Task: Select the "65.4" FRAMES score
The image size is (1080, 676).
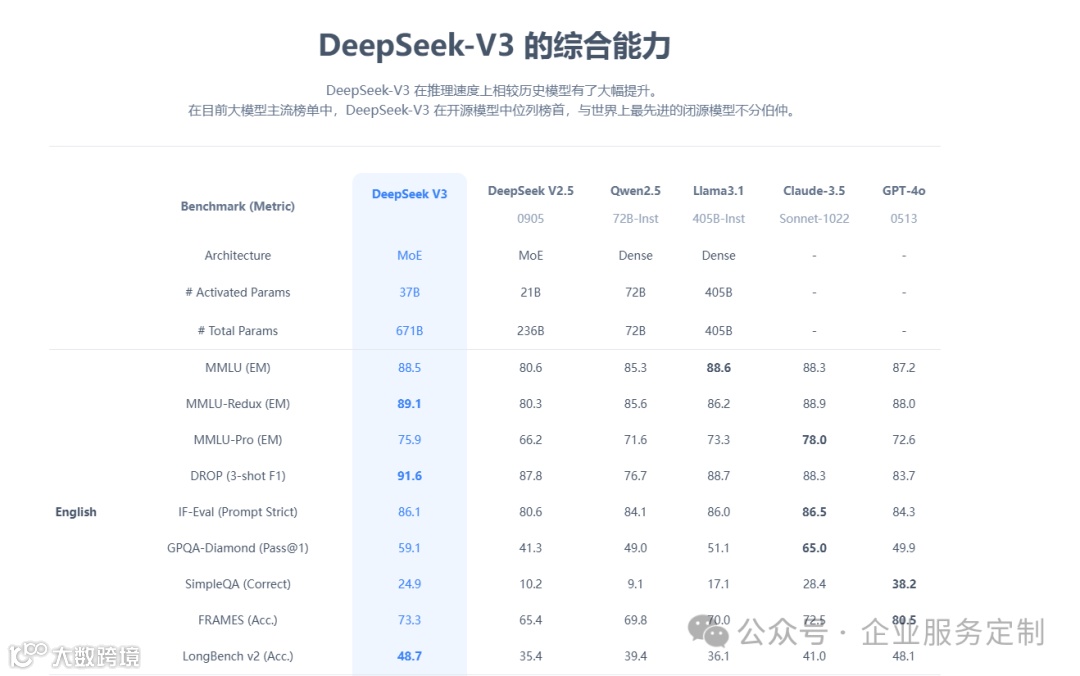Action: coord(530,620)
